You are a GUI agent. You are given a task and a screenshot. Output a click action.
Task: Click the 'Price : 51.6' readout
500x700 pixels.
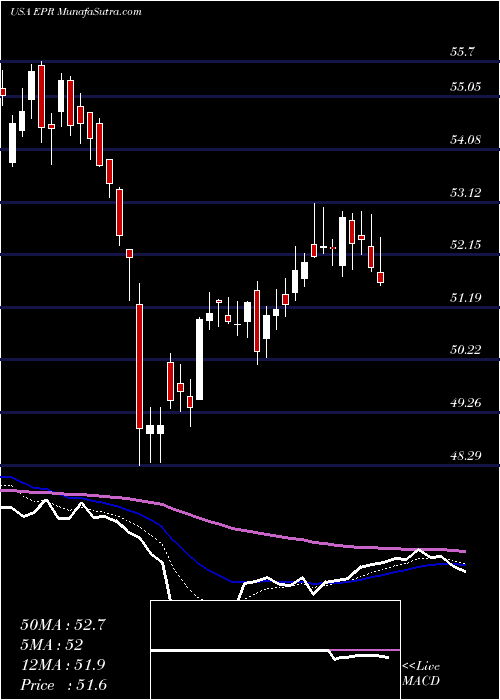(63, 685)
